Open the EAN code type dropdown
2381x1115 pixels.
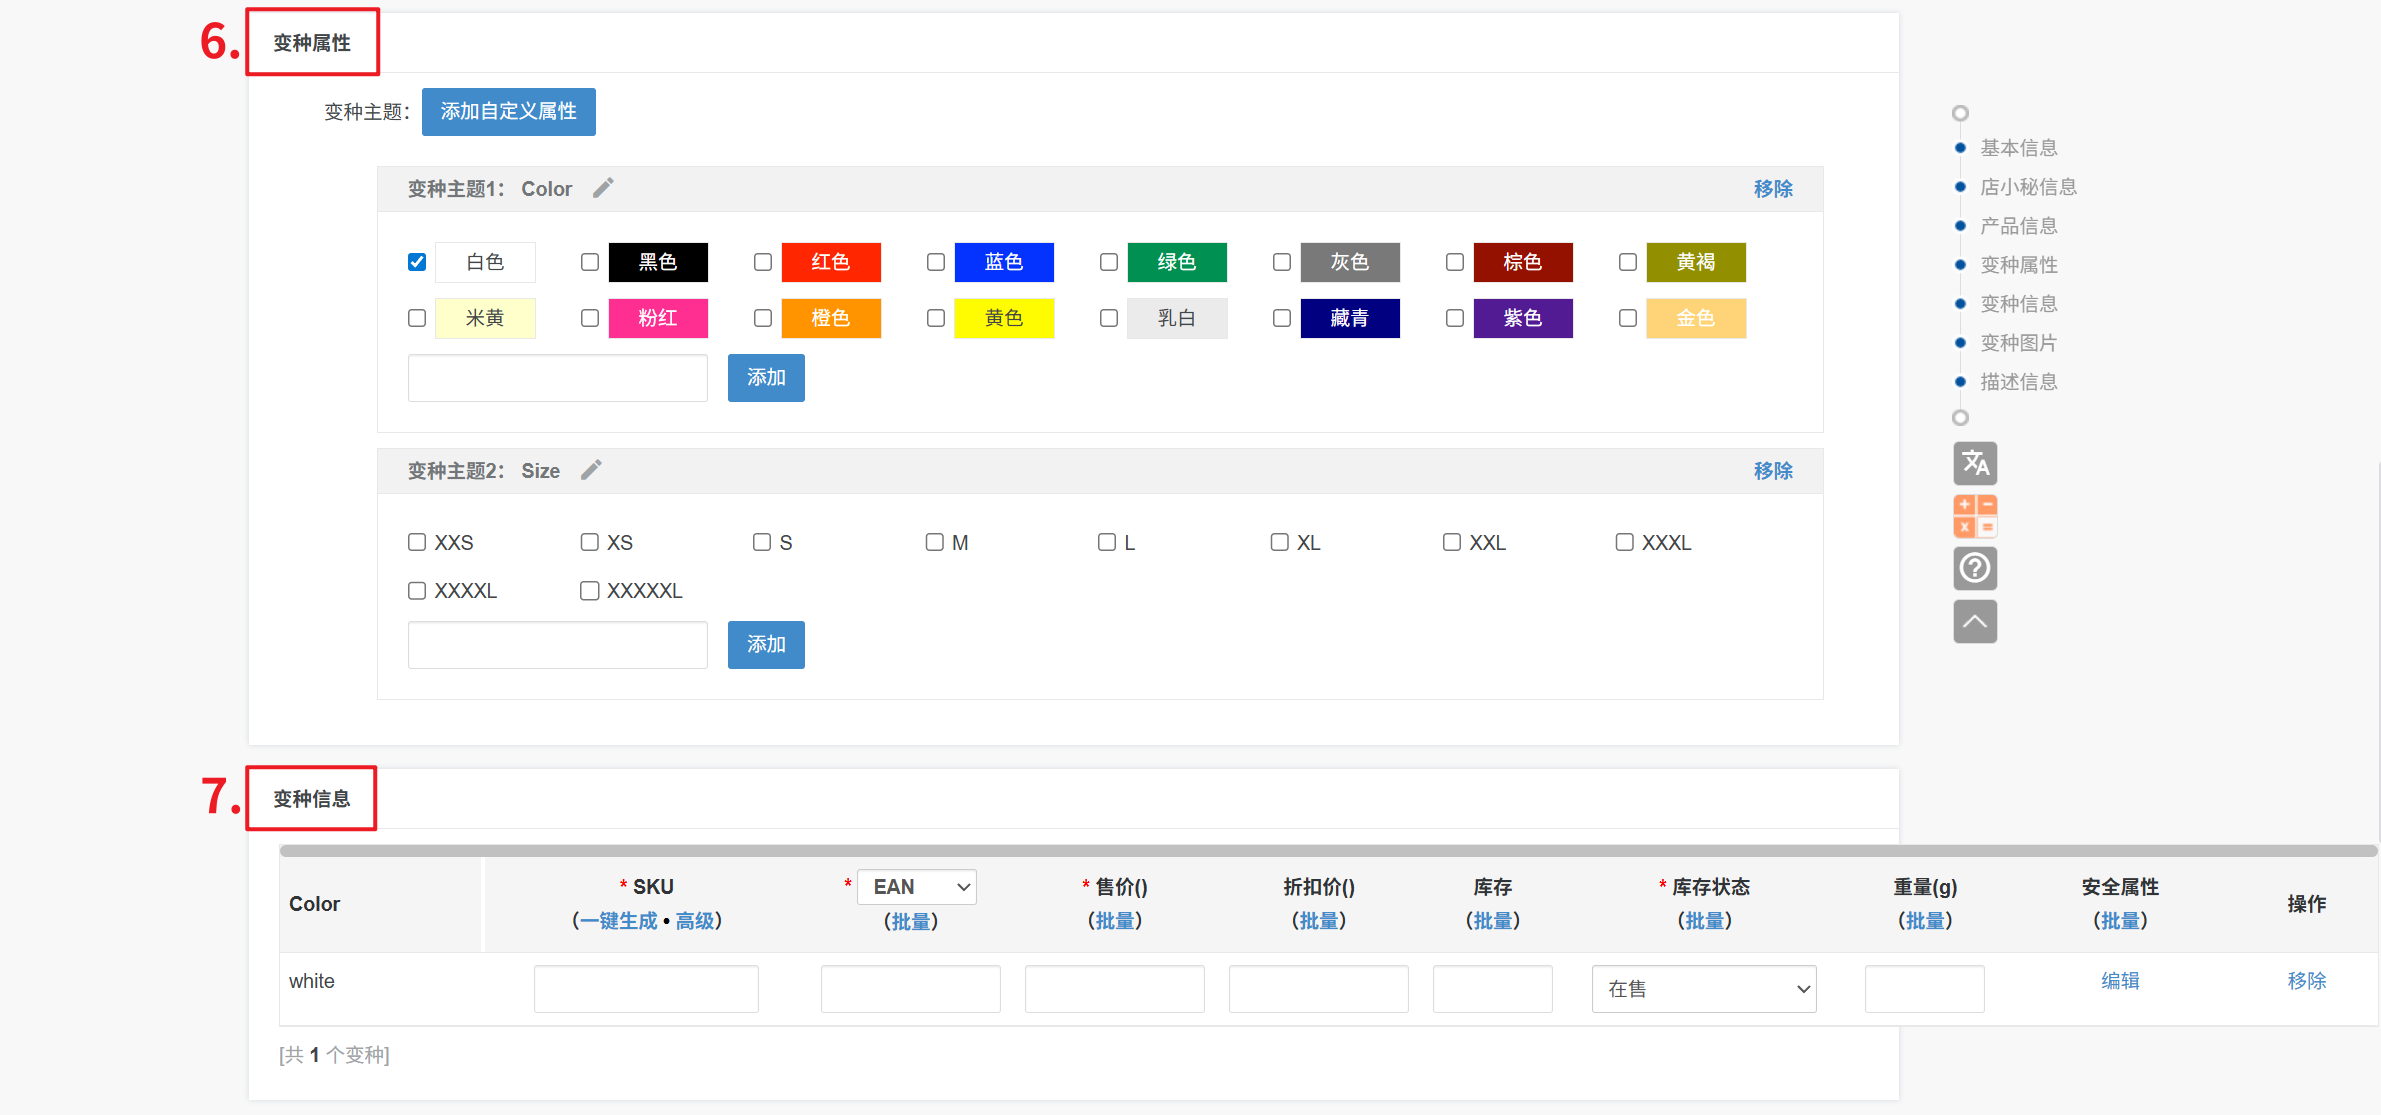click(x=916, y=887)
